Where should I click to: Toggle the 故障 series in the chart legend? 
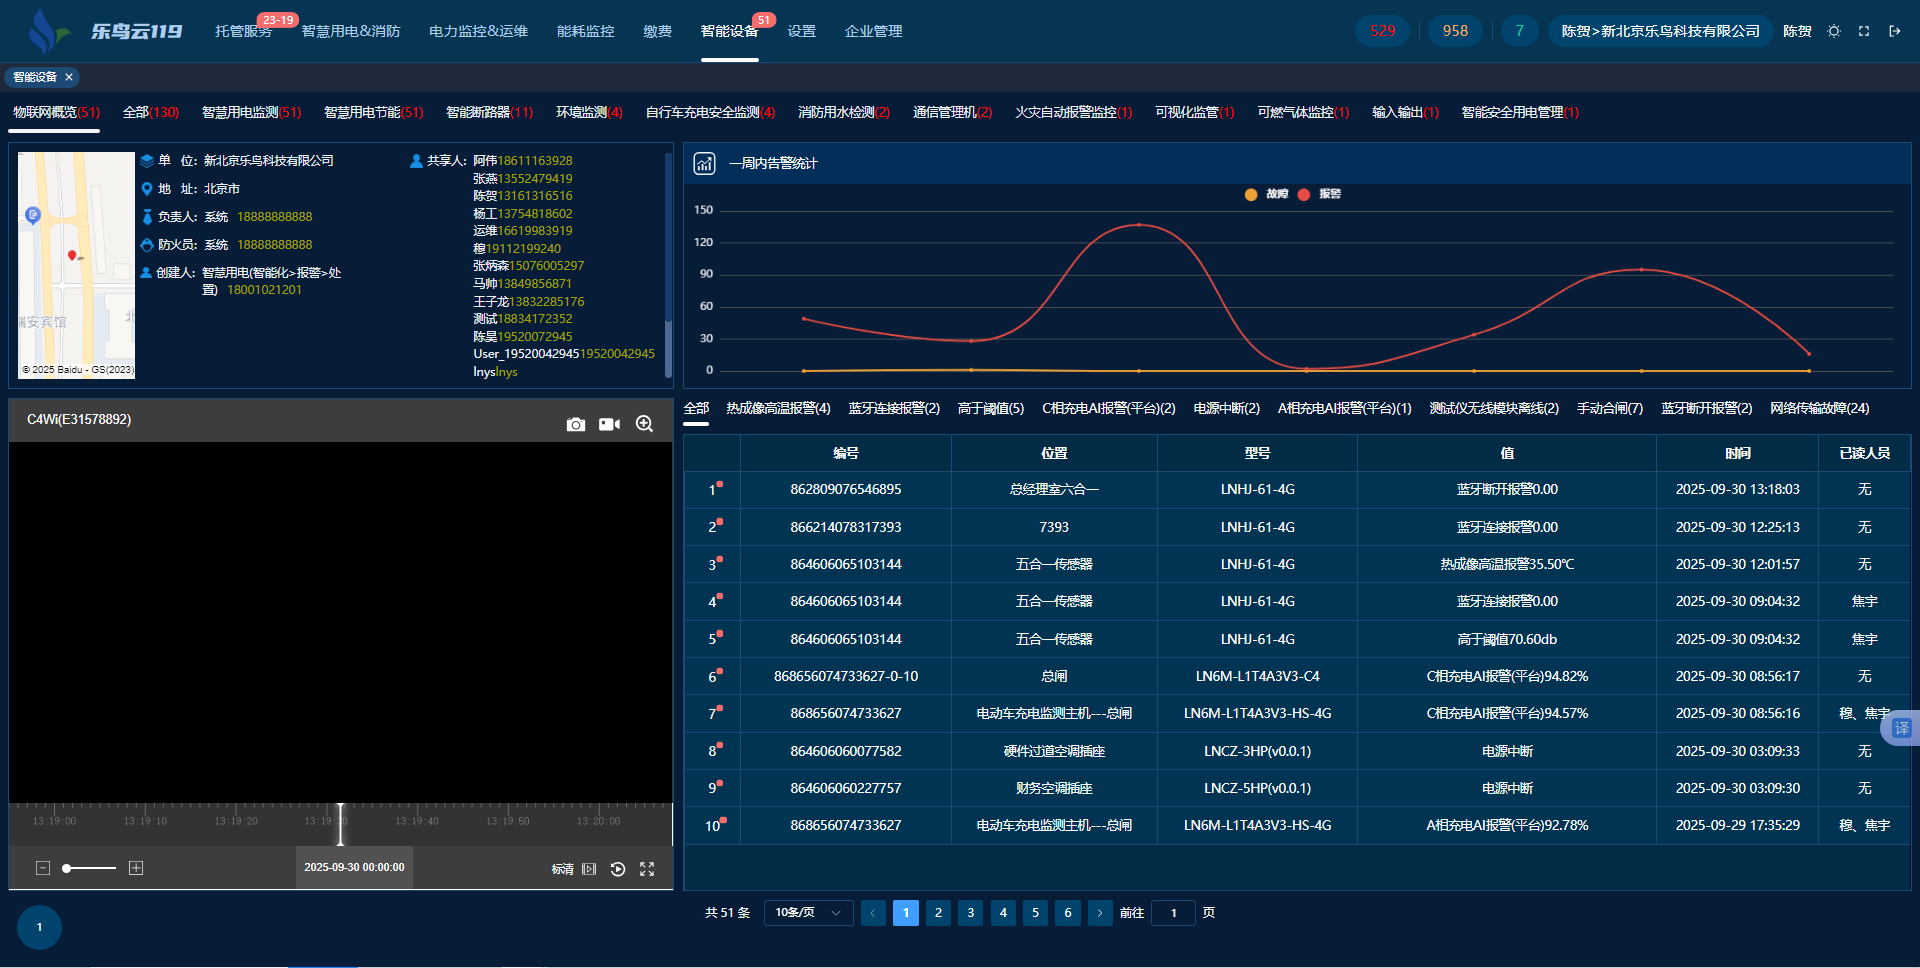tap(1266, 194)
